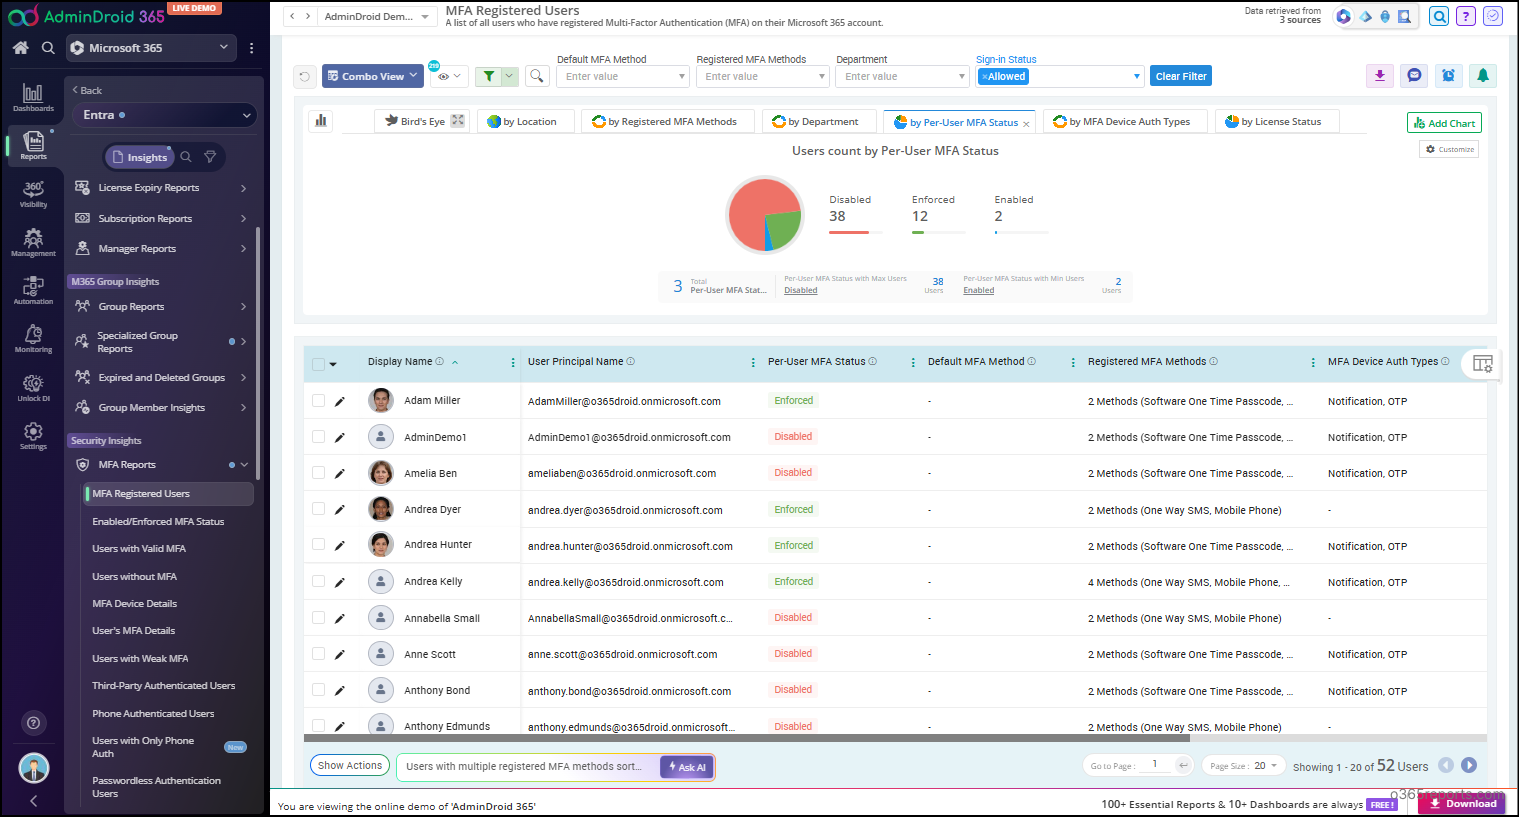Viewport: 1519px width, 817px height.
Task: Switch to by Location chart tab
Action: 527,121
